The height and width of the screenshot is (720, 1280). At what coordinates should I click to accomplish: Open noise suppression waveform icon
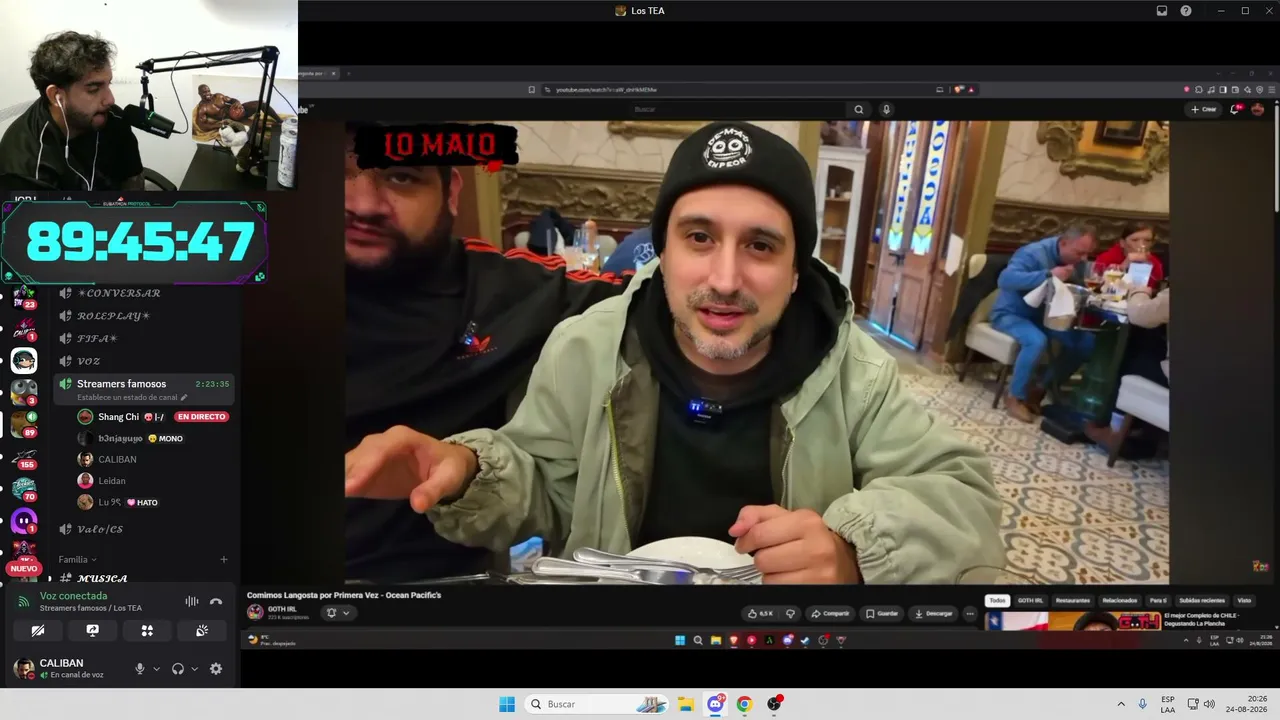tap(191, 601)
